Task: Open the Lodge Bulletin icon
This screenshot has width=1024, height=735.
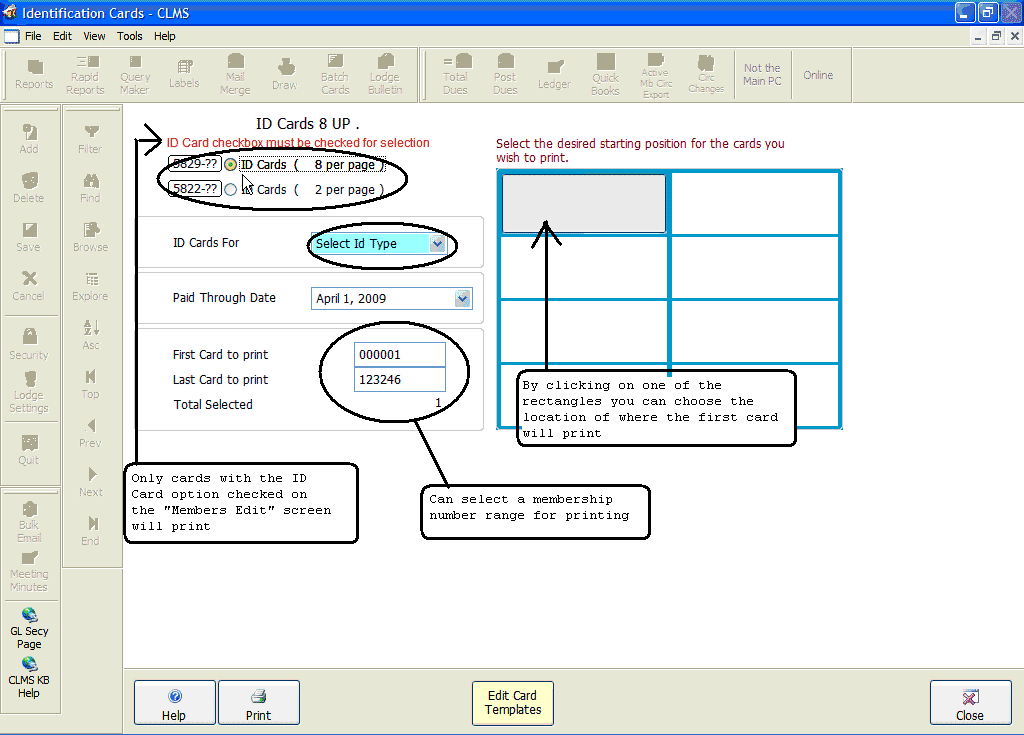Action: tap(384, 75)
